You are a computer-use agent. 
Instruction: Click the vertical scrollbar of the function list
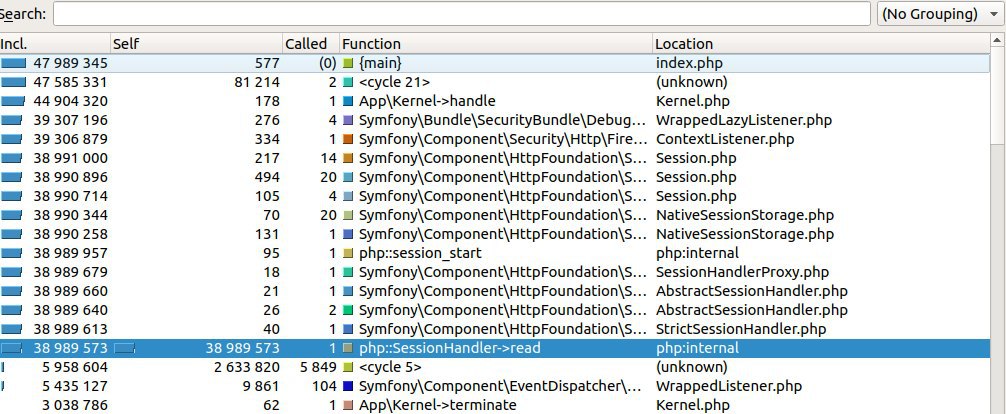coord(998,225)
